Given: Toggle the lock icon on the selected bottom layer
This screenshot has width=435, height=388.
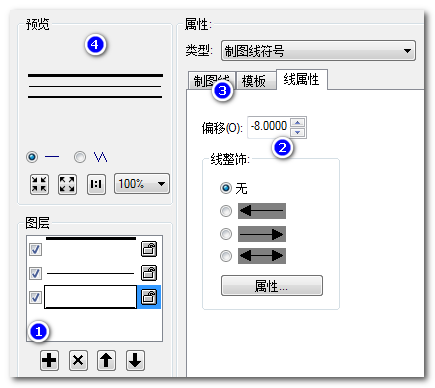Looking at the screenshot, I should tap(149, 297).
